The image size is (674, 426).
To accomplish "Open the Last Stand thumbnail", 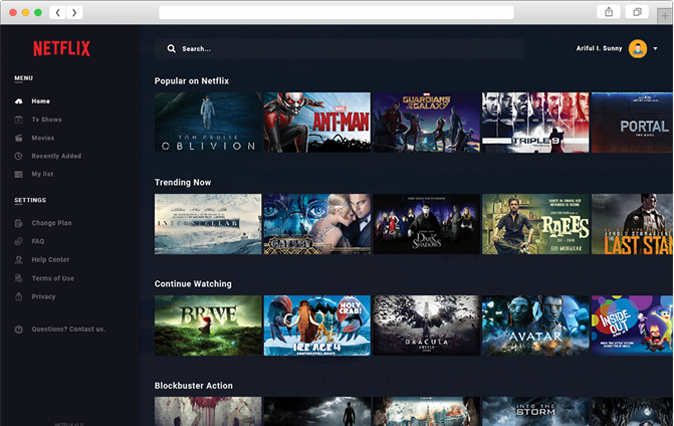I will point(632,224).
